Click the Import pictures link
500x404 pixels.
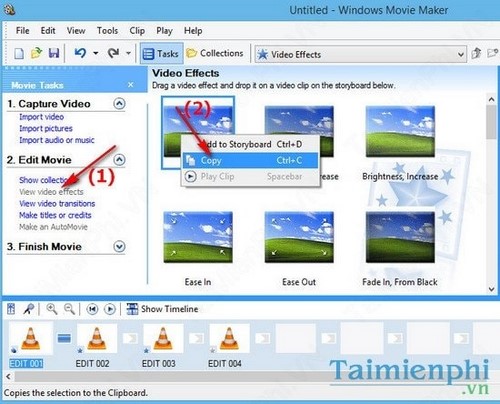(x=46, y=128)
